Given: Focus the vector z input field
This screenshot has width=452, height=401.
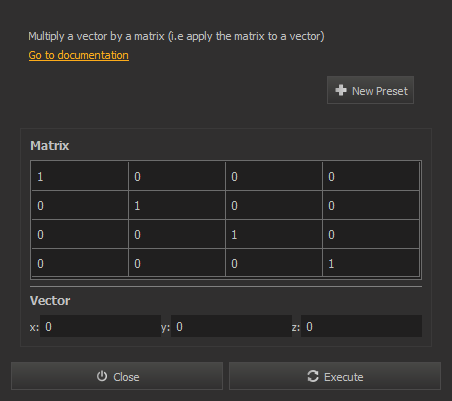Looking at the screenshot, I should [x=361, y=326].
